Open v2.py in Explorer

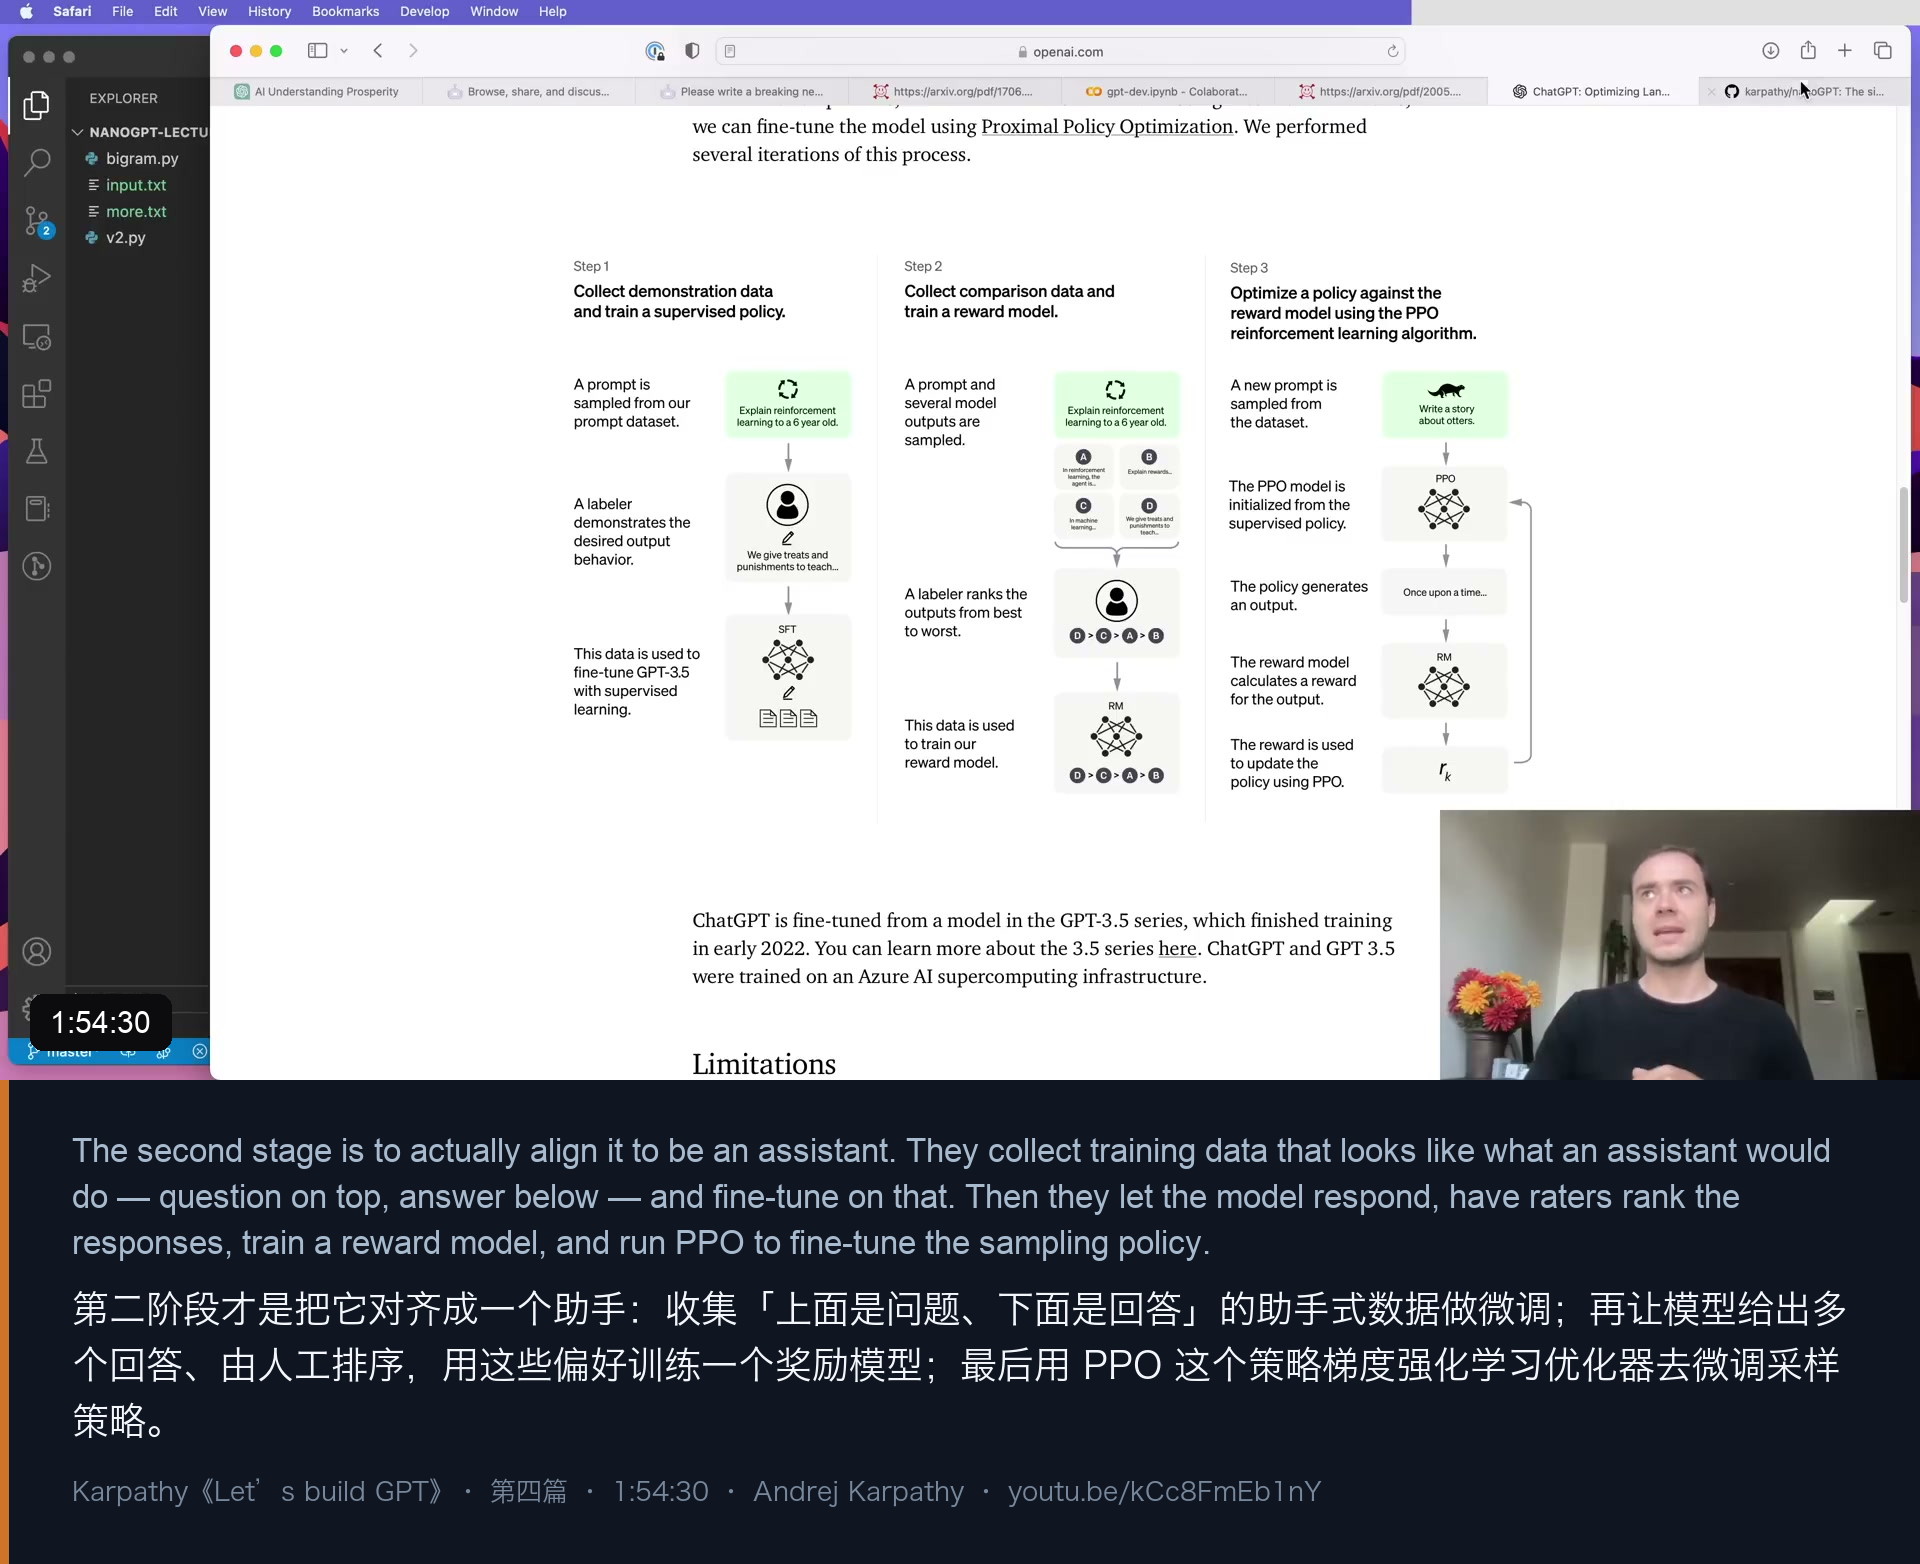click(x=126, y=237)
